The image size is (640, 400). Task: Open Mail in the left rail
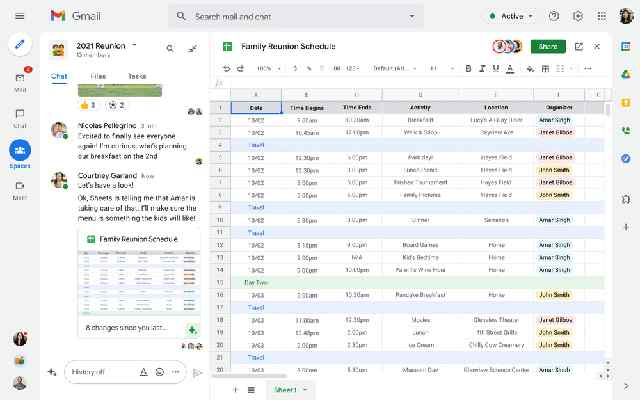20,82
